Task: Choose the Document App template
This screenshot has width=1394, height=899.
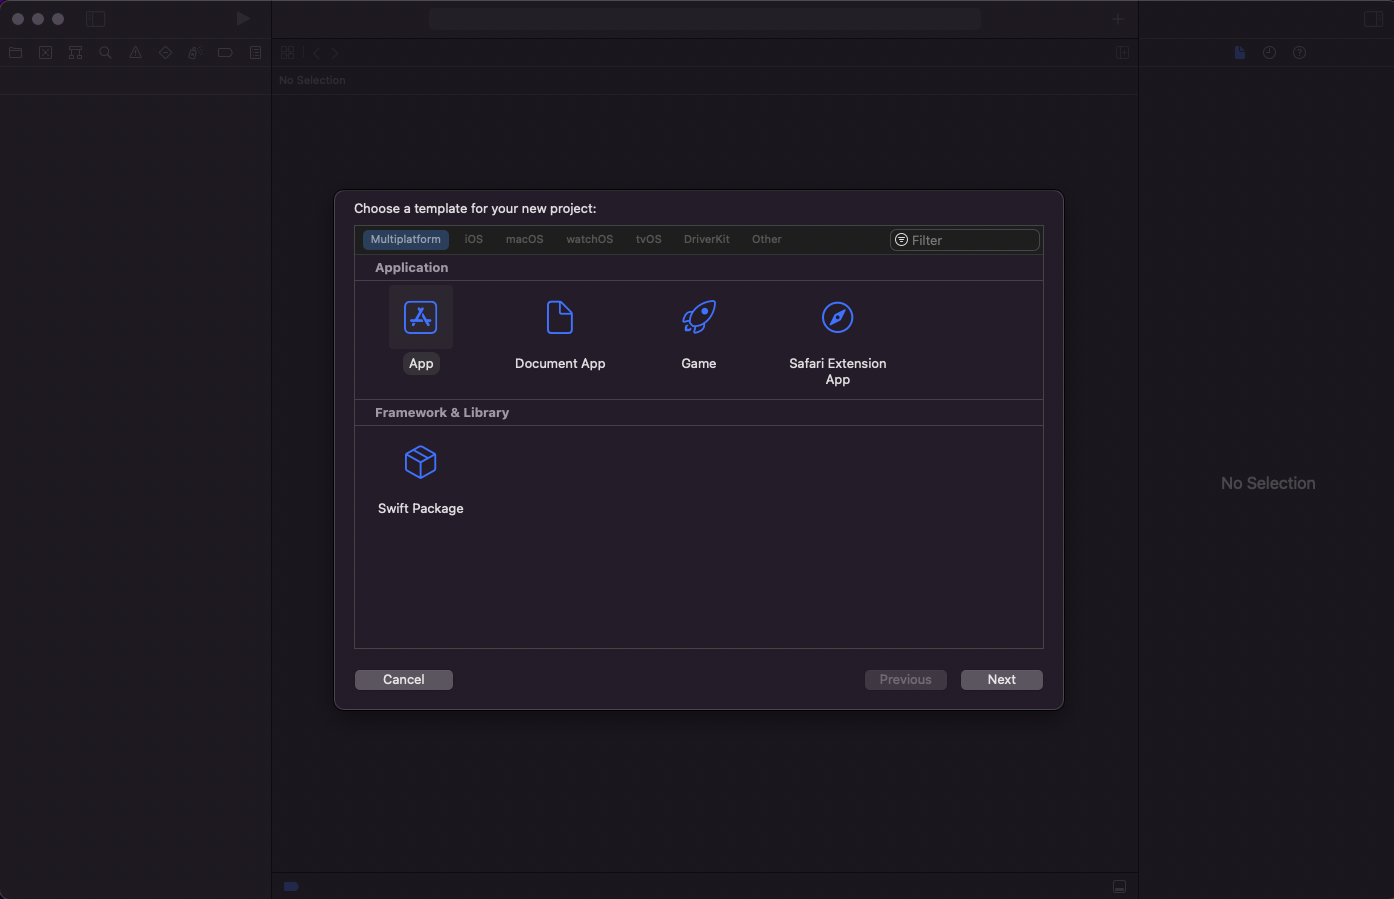Action: click(x=560, y=318)
